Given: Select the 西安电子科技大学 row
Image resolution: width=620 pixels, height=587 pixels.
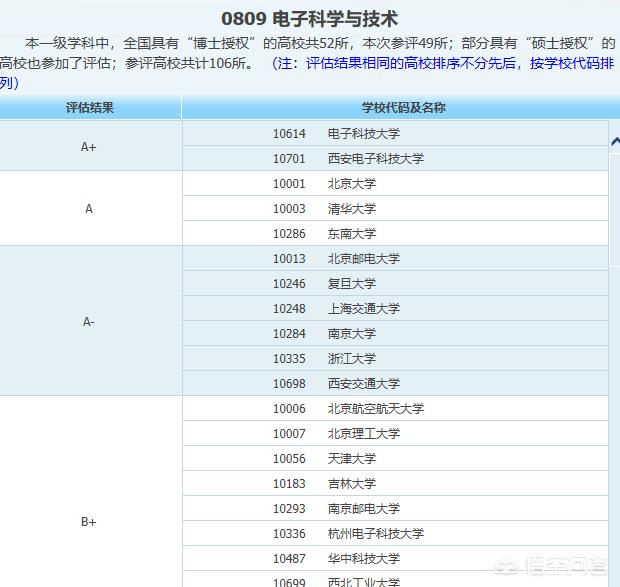Looking at the screenshot, I should pos(375,159).
